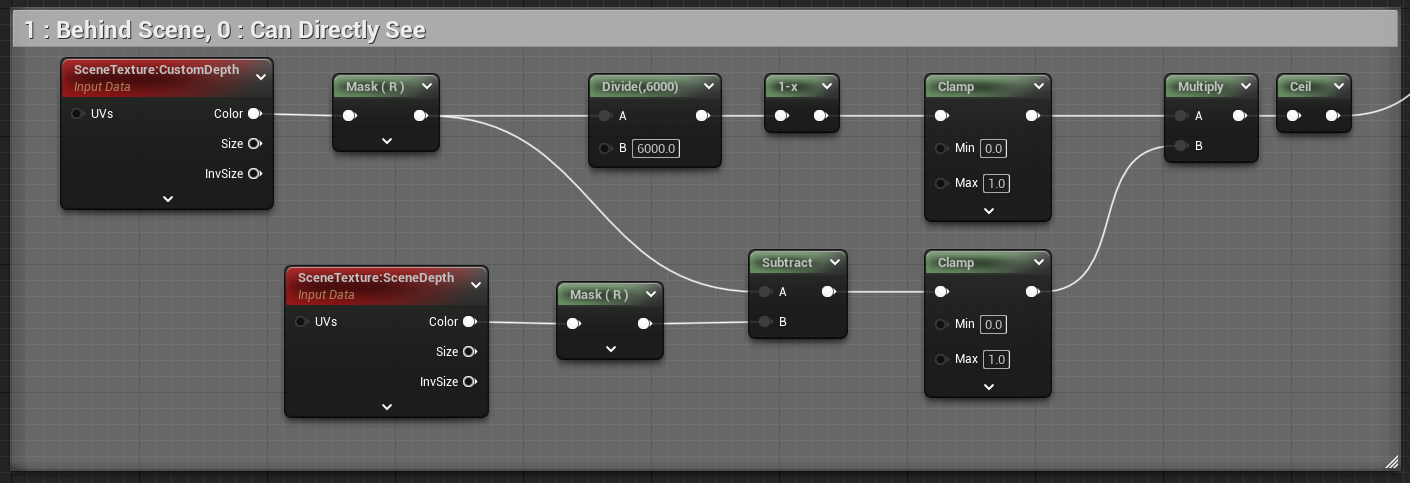Click the input pin of Mask (R) after CustomDepth

pyautogui.click(x=350, y=116)
